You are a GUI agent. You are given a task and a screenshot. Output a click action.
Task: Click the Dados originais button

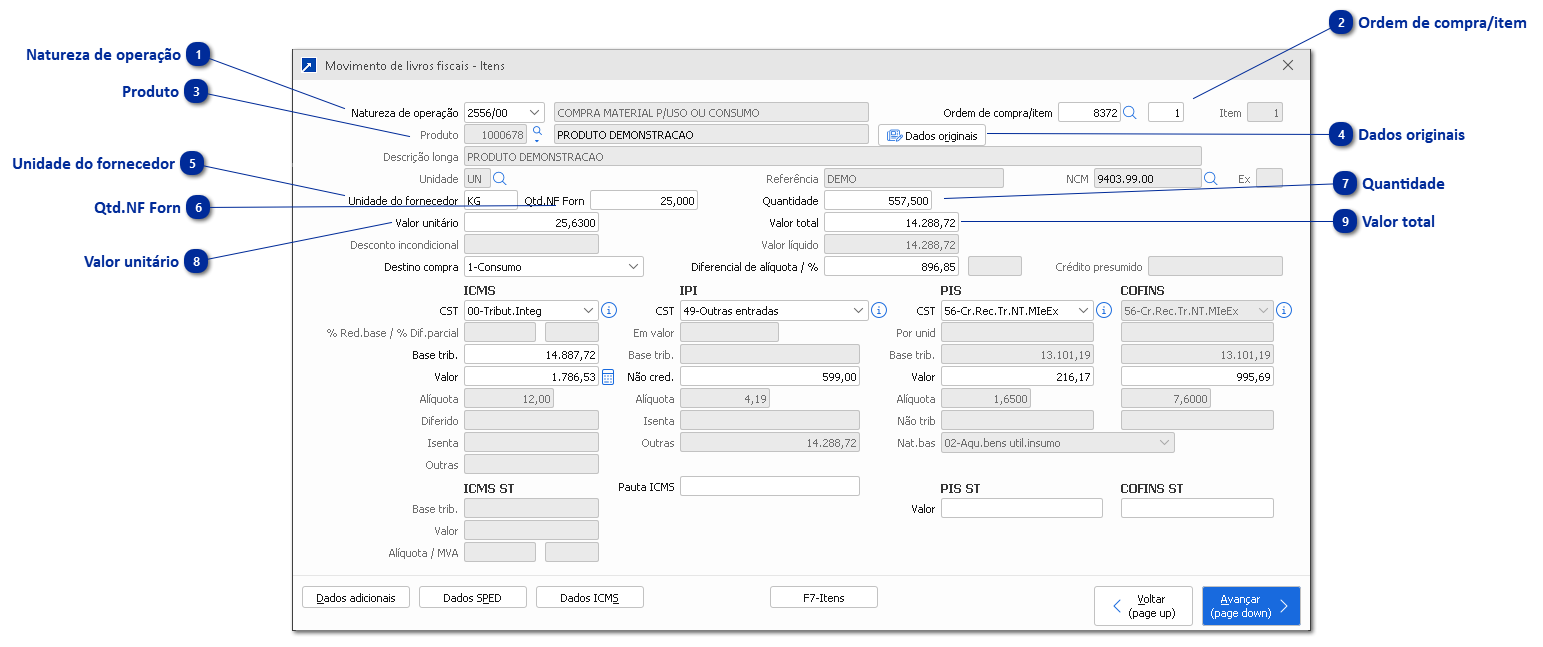tap(931, 135)
